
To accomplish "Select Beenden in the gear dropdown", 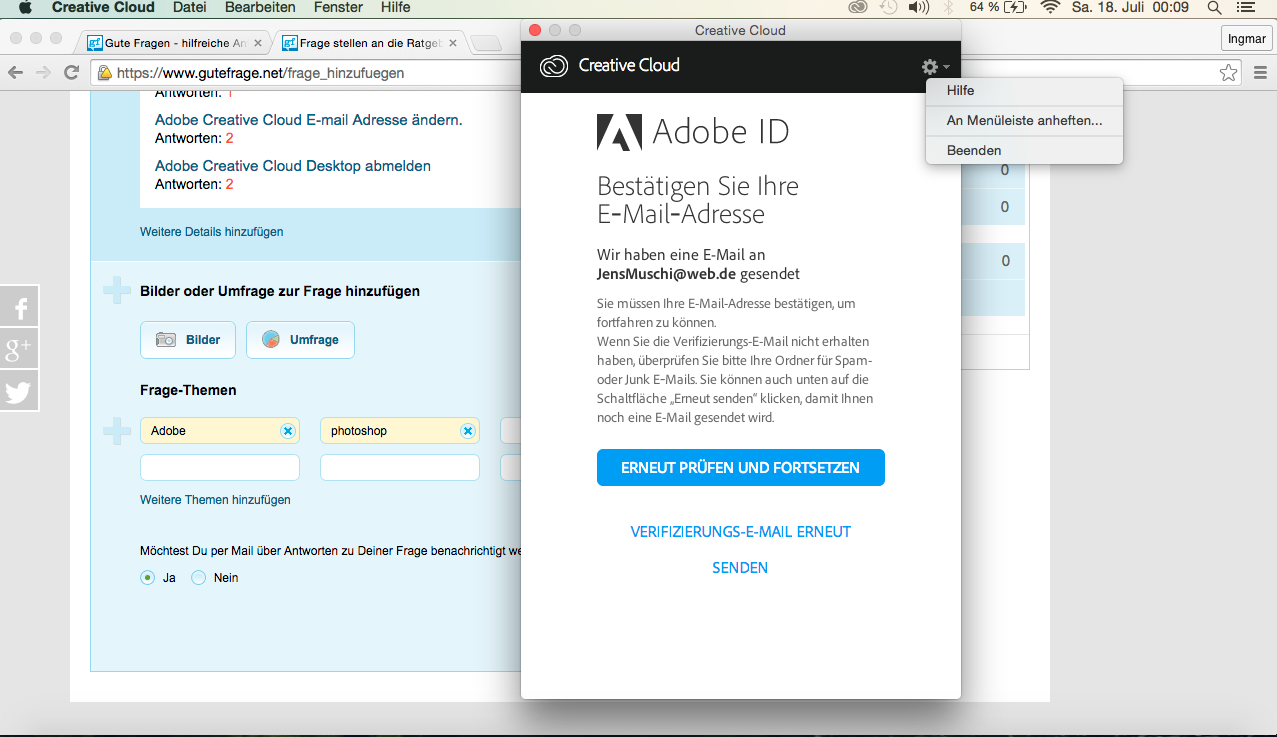I will click(1024, 150).
